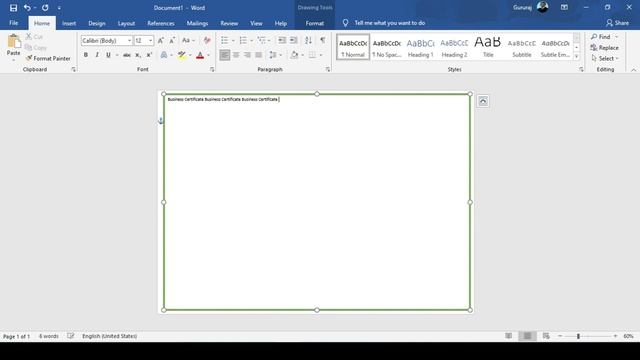This screenshot has height=360, width=640.
Task: Sort the selected text
Action: coord(309,40)
